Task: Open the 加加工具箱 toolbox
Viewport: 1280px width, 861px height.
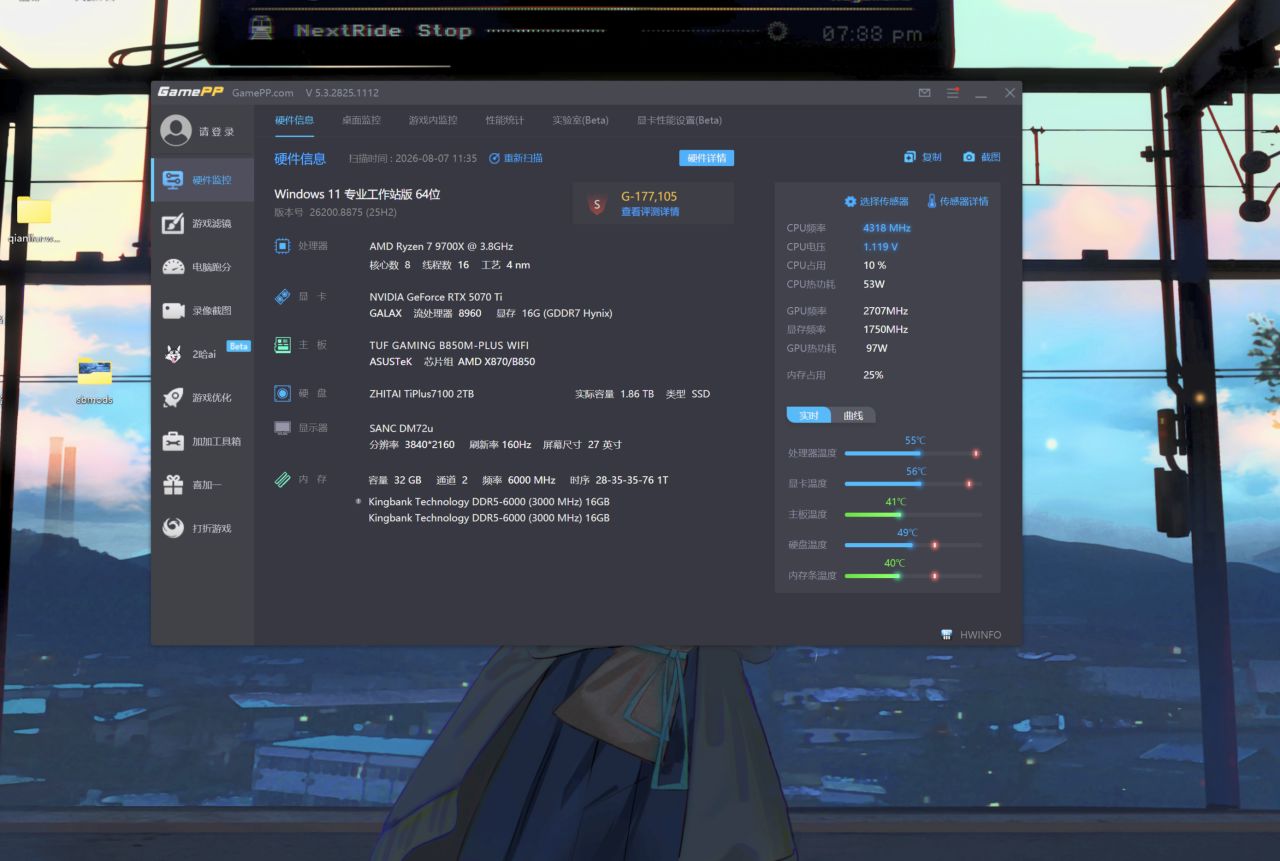Action: click(202, 441)
